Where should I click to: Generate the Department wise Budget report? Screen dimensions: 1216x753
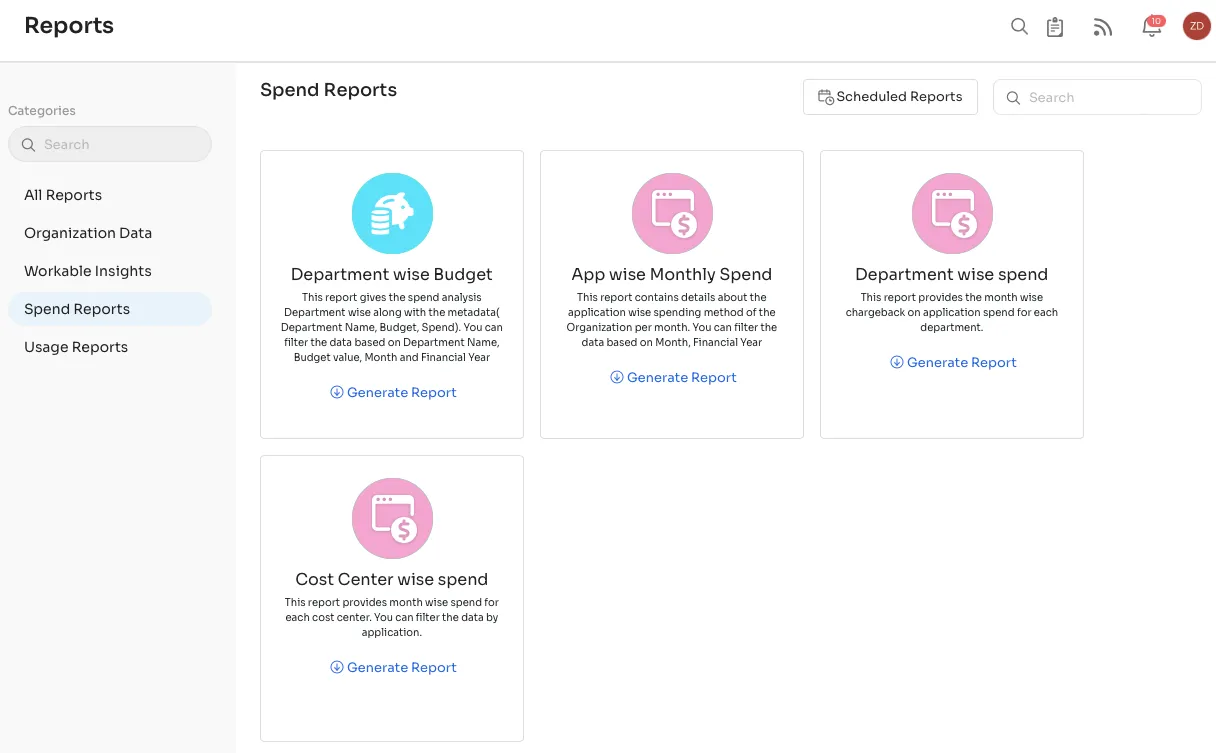point(393,392)
